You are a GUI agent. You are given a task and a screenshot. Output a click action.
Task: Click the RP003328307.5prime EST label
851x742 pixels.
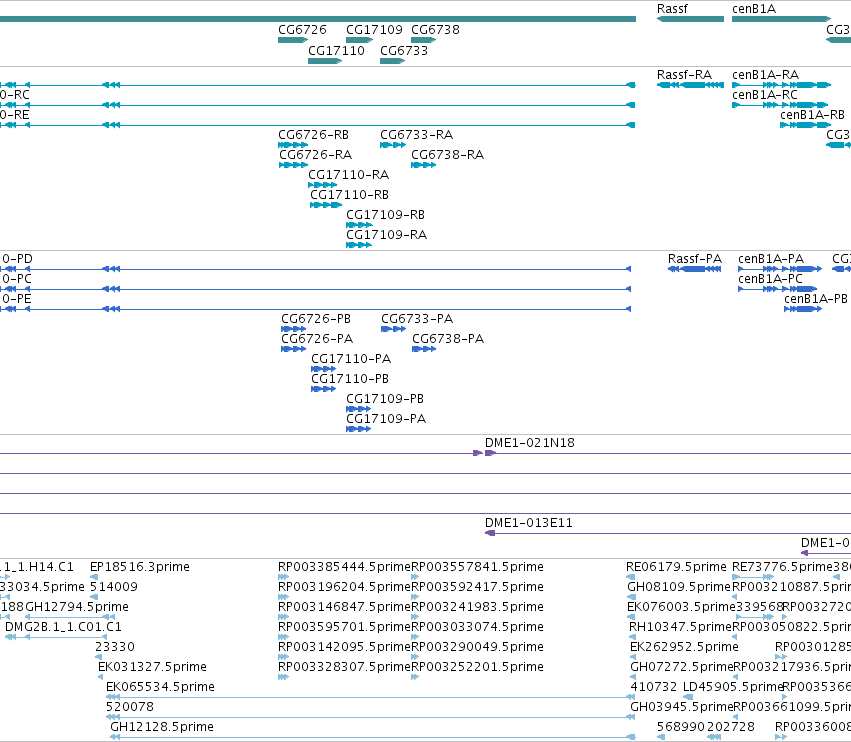click(x=344, y=667)
